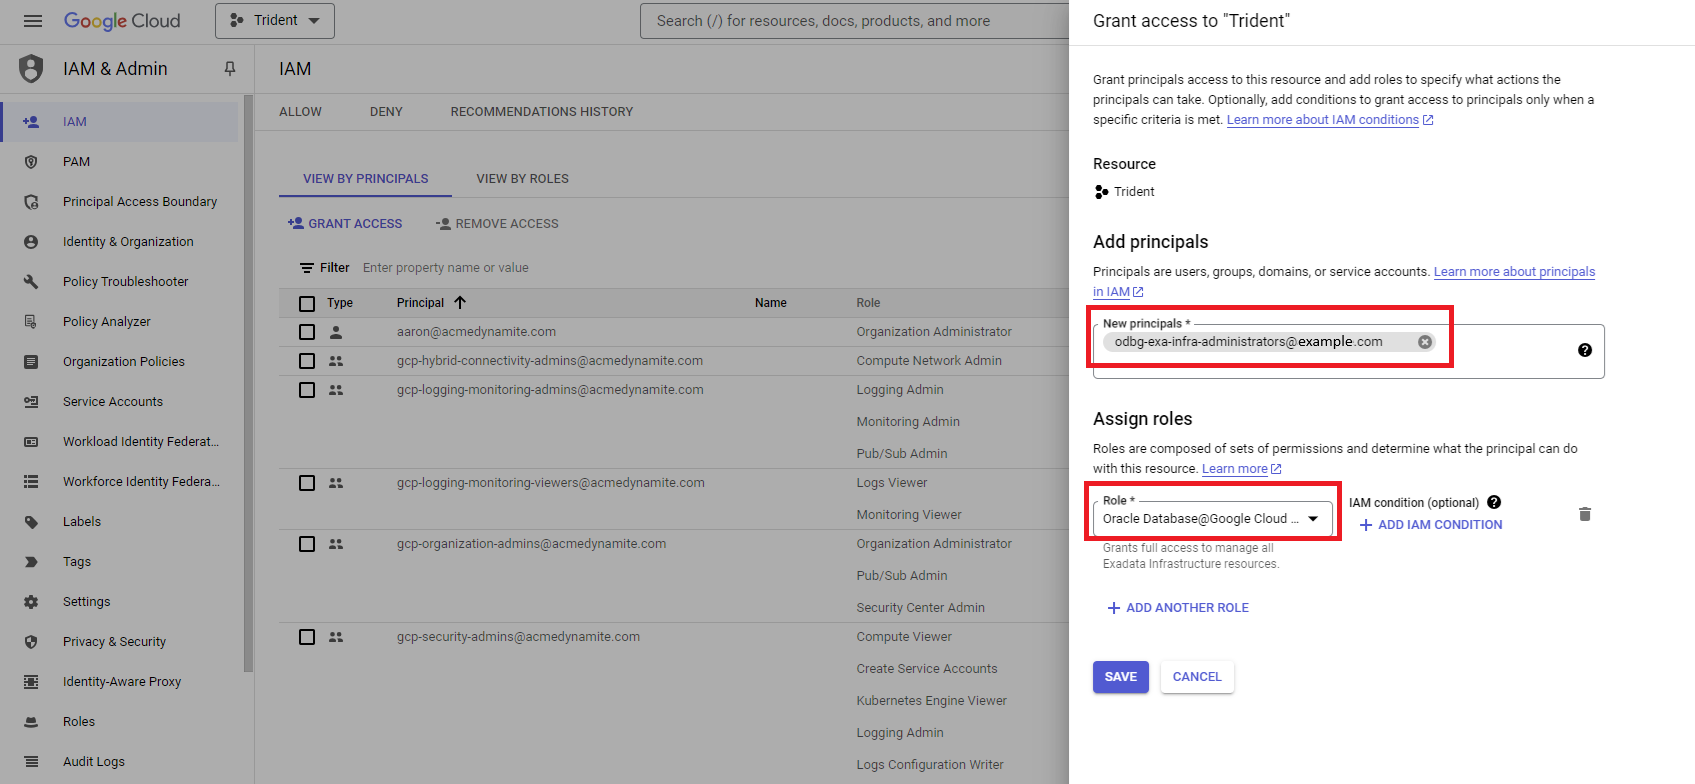Click the IAM & Admin shield icon
1695x784 pixels.
point(32,69)
